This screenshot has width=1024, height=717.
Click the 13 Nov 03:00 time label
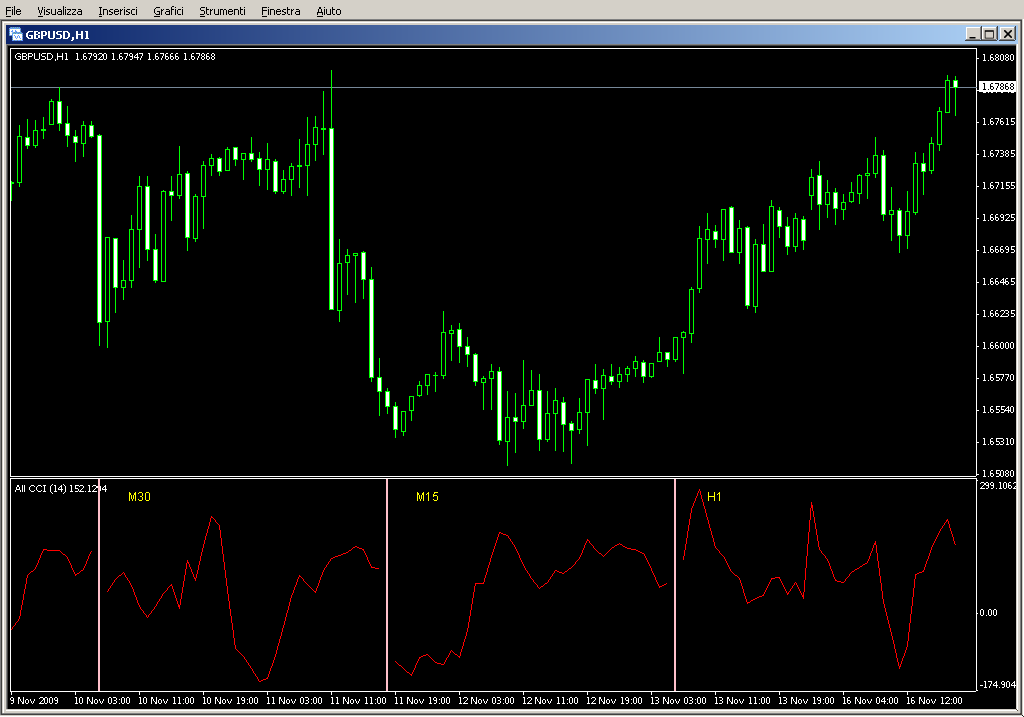coord(678,701)
